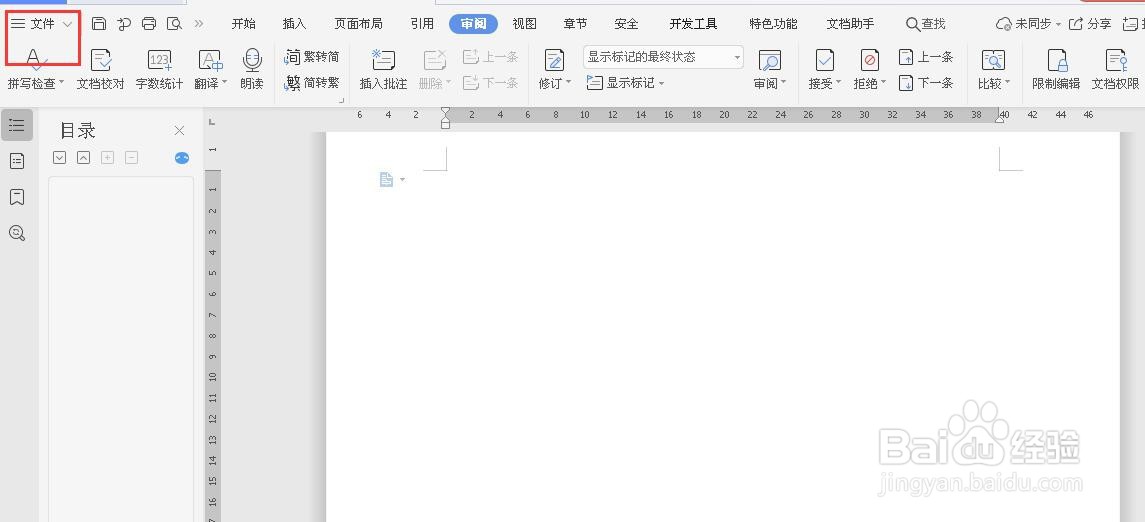Screen dimensions: 1145x522
Task: Go to next change 下一条 near 拒绝
Action: [x=926, y=82]
